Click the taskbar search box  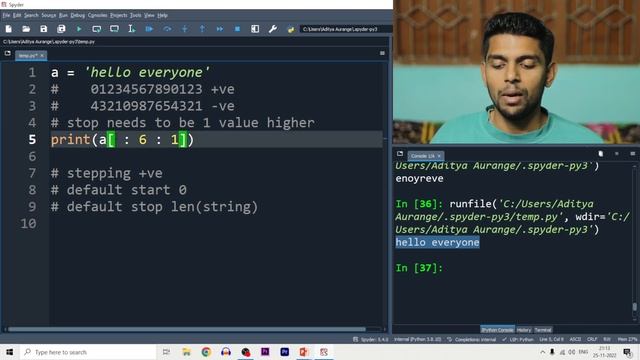click(87, 352)
